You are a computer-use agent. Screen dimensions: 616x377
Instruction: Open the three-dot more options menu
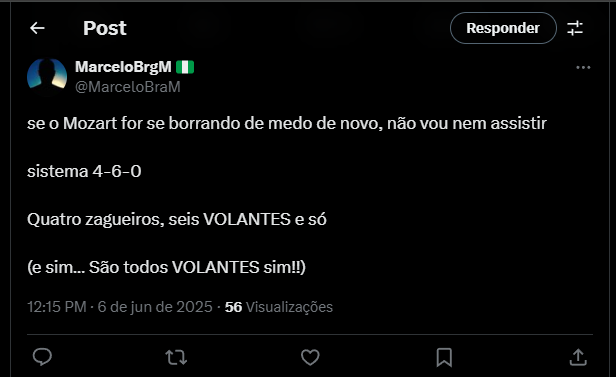583,68
